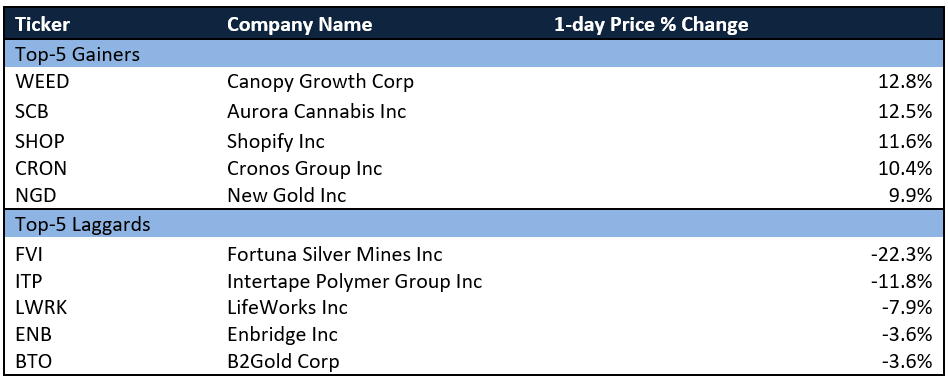Click the CRON ticker cell
948x379 pixels.
(x=41, y=168)
